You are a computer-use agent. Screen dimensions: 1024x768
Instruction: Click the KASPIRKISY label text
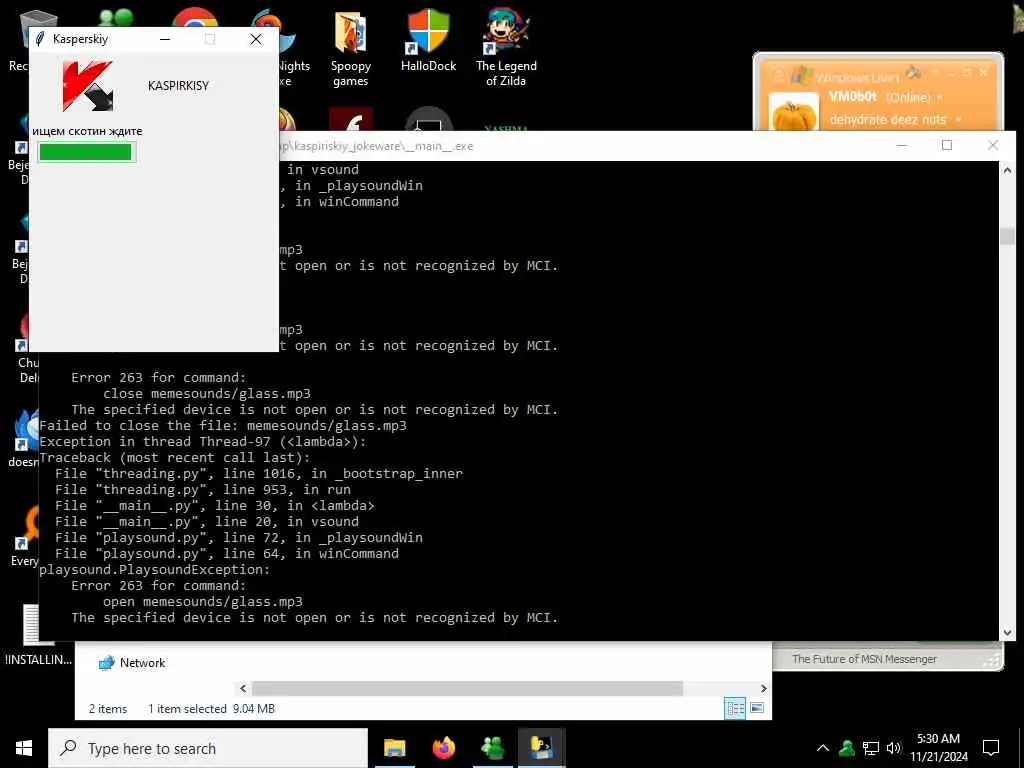pos(178,86)
